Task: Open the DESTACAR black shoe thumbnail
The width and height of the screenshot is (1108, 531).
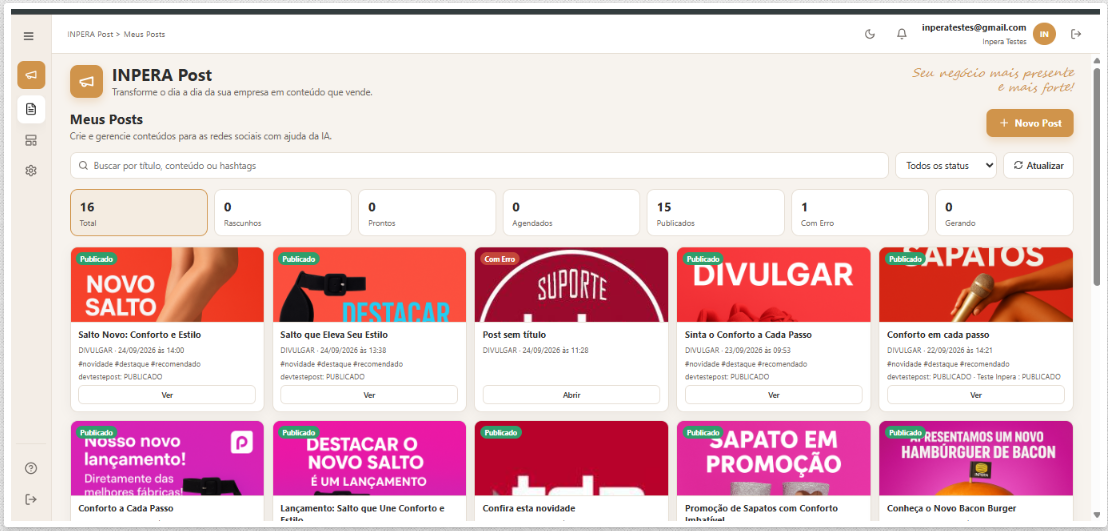Action: (370, 285)
